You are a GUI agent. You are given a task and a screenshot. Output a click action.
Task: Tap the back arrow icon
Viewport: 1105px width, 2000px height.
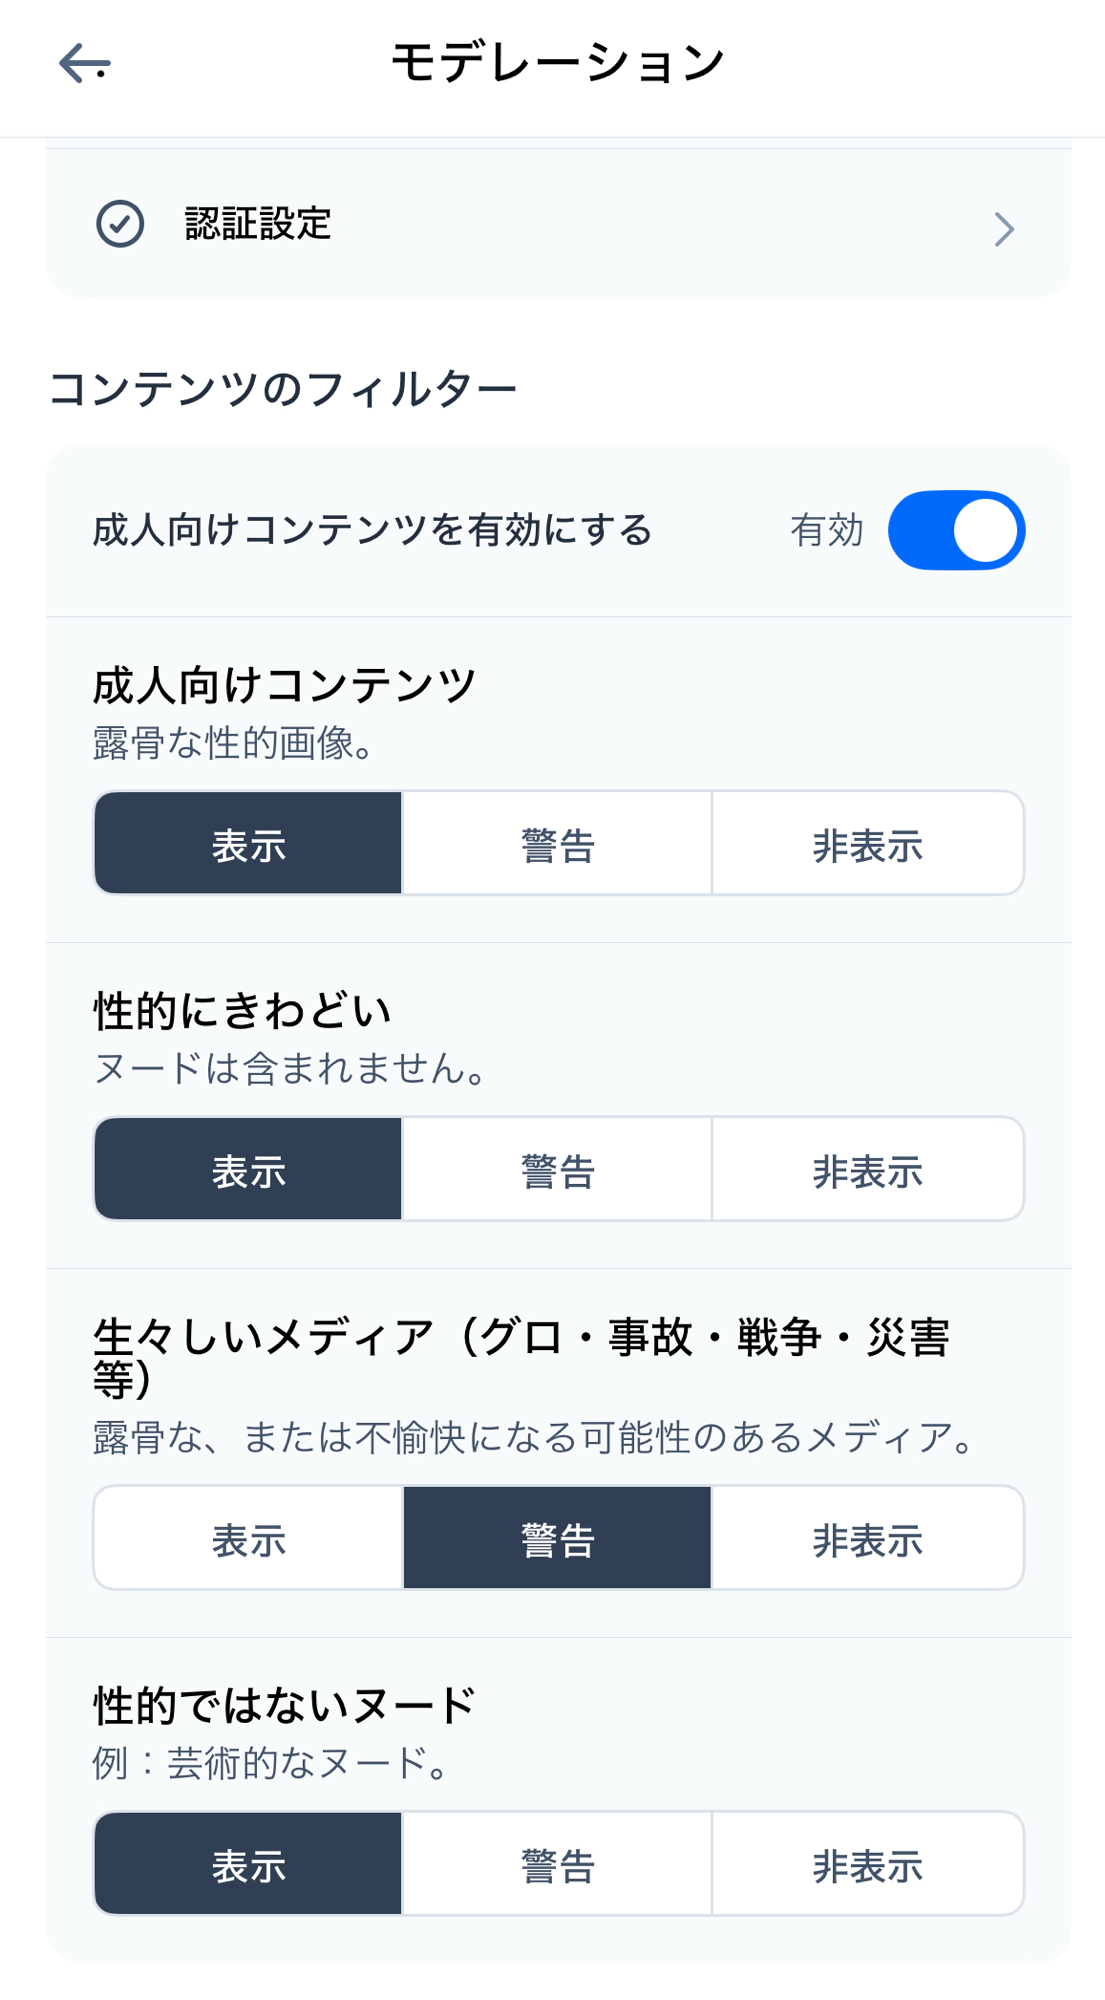pos(84,64)
